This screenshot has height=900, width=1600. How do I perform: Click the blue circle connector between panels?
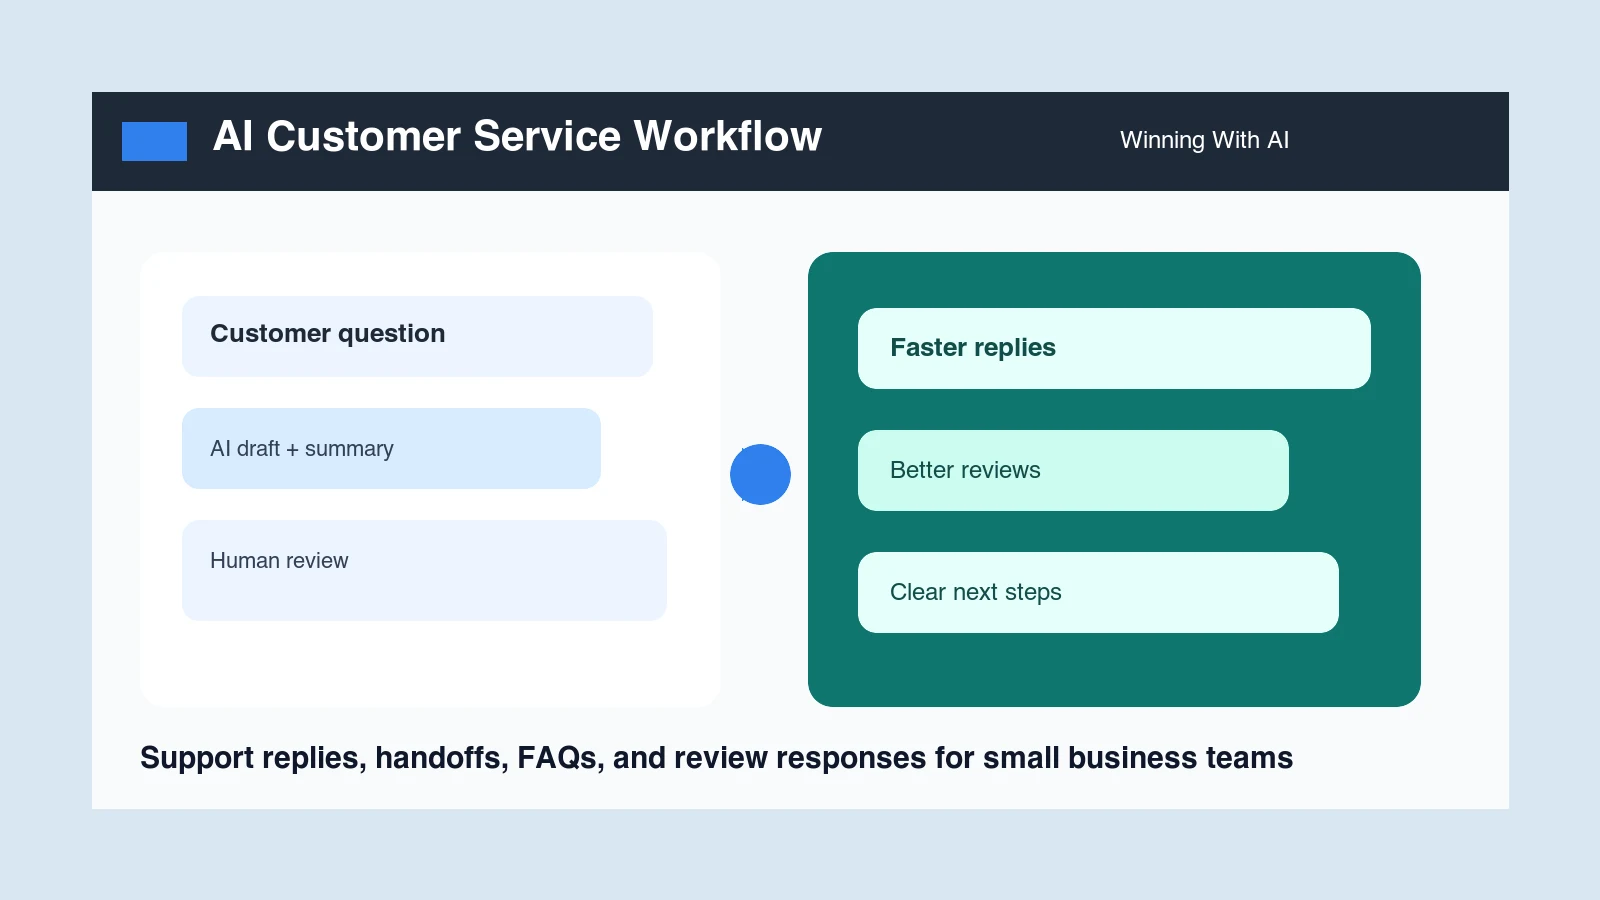[x=760, y=474]
